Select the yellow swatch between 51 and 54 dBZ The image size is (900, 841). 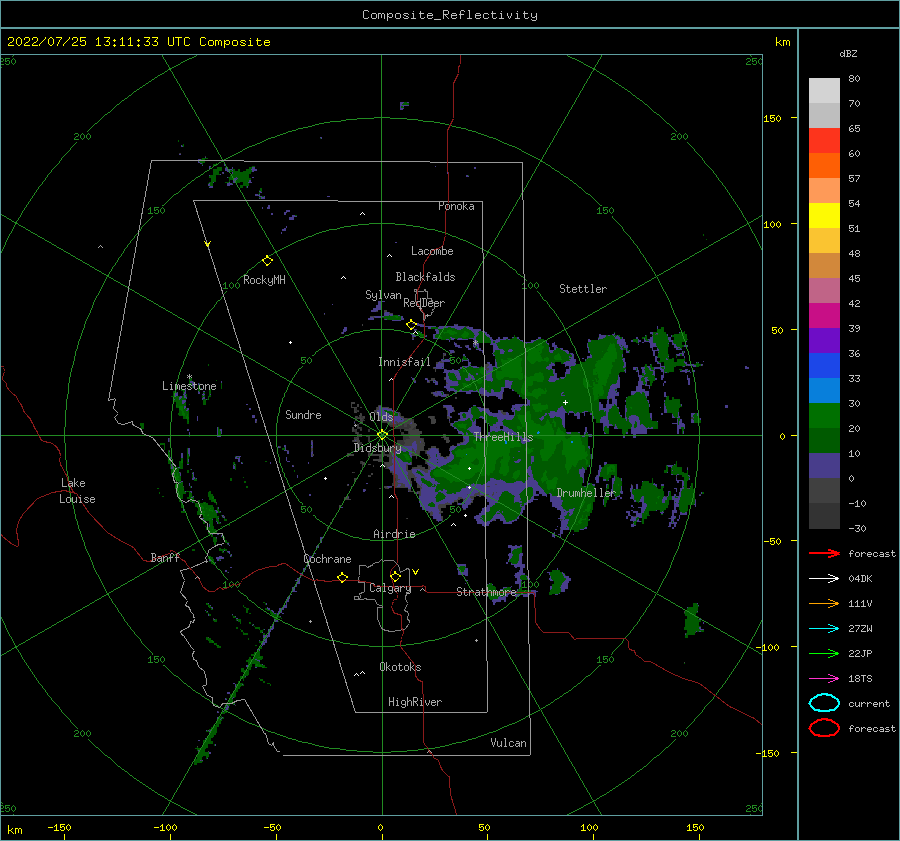pos(824,216)
